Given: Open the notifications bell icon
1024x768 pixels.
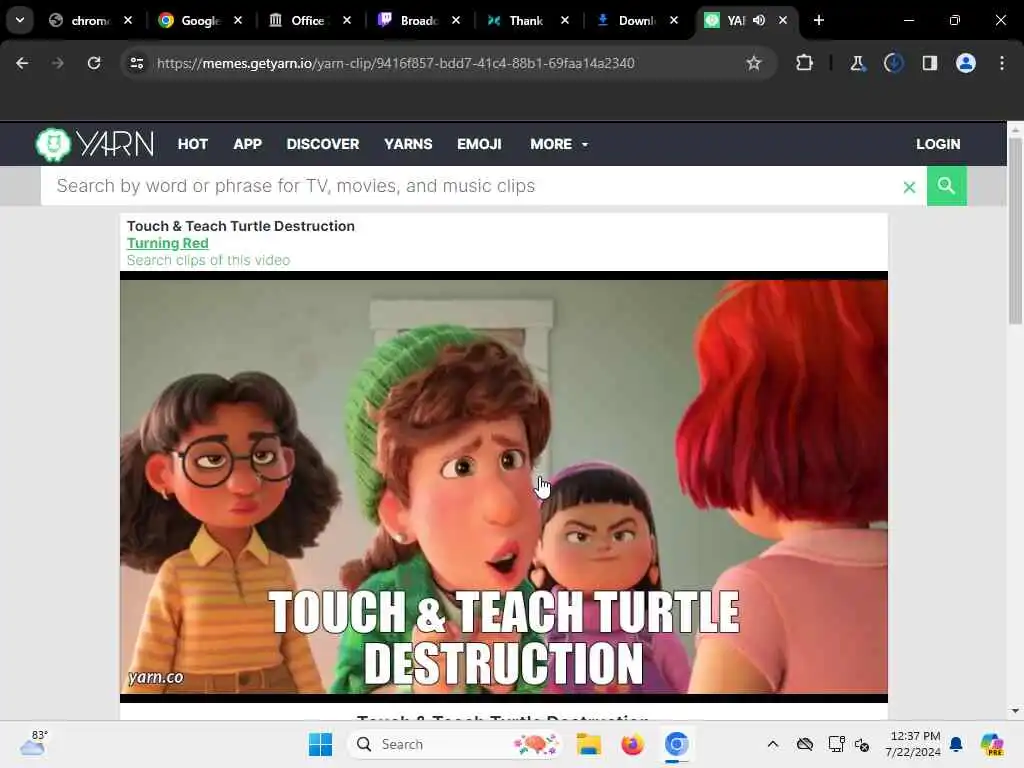Looking at the screenshot, I should click(x=956, y=744).
